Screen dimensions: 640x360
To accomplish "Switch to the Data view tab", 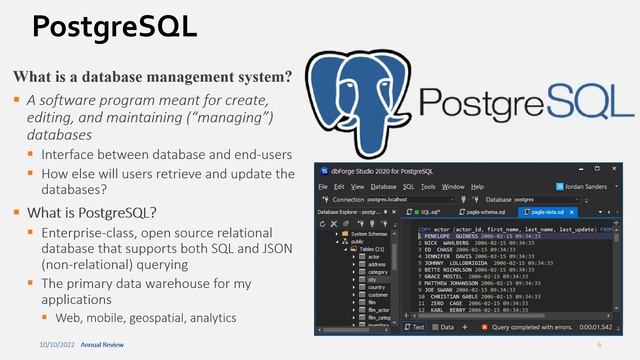I will 443,327.
